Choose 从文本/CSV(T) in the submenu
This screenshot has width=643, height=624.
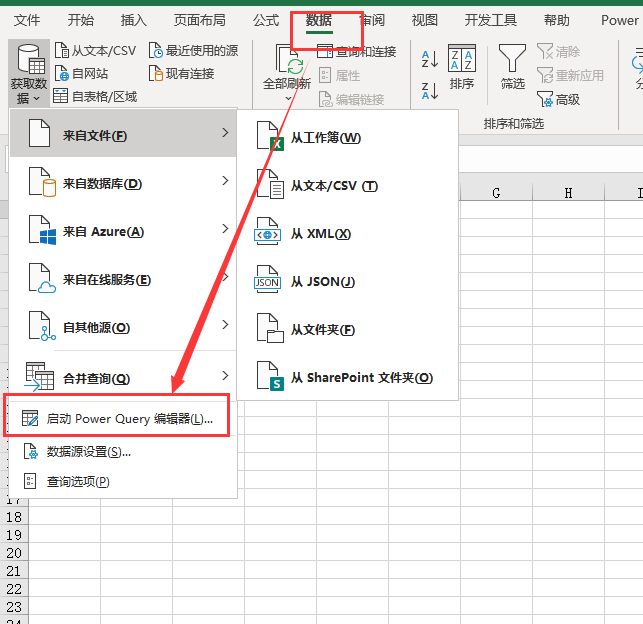pos(347,185)
